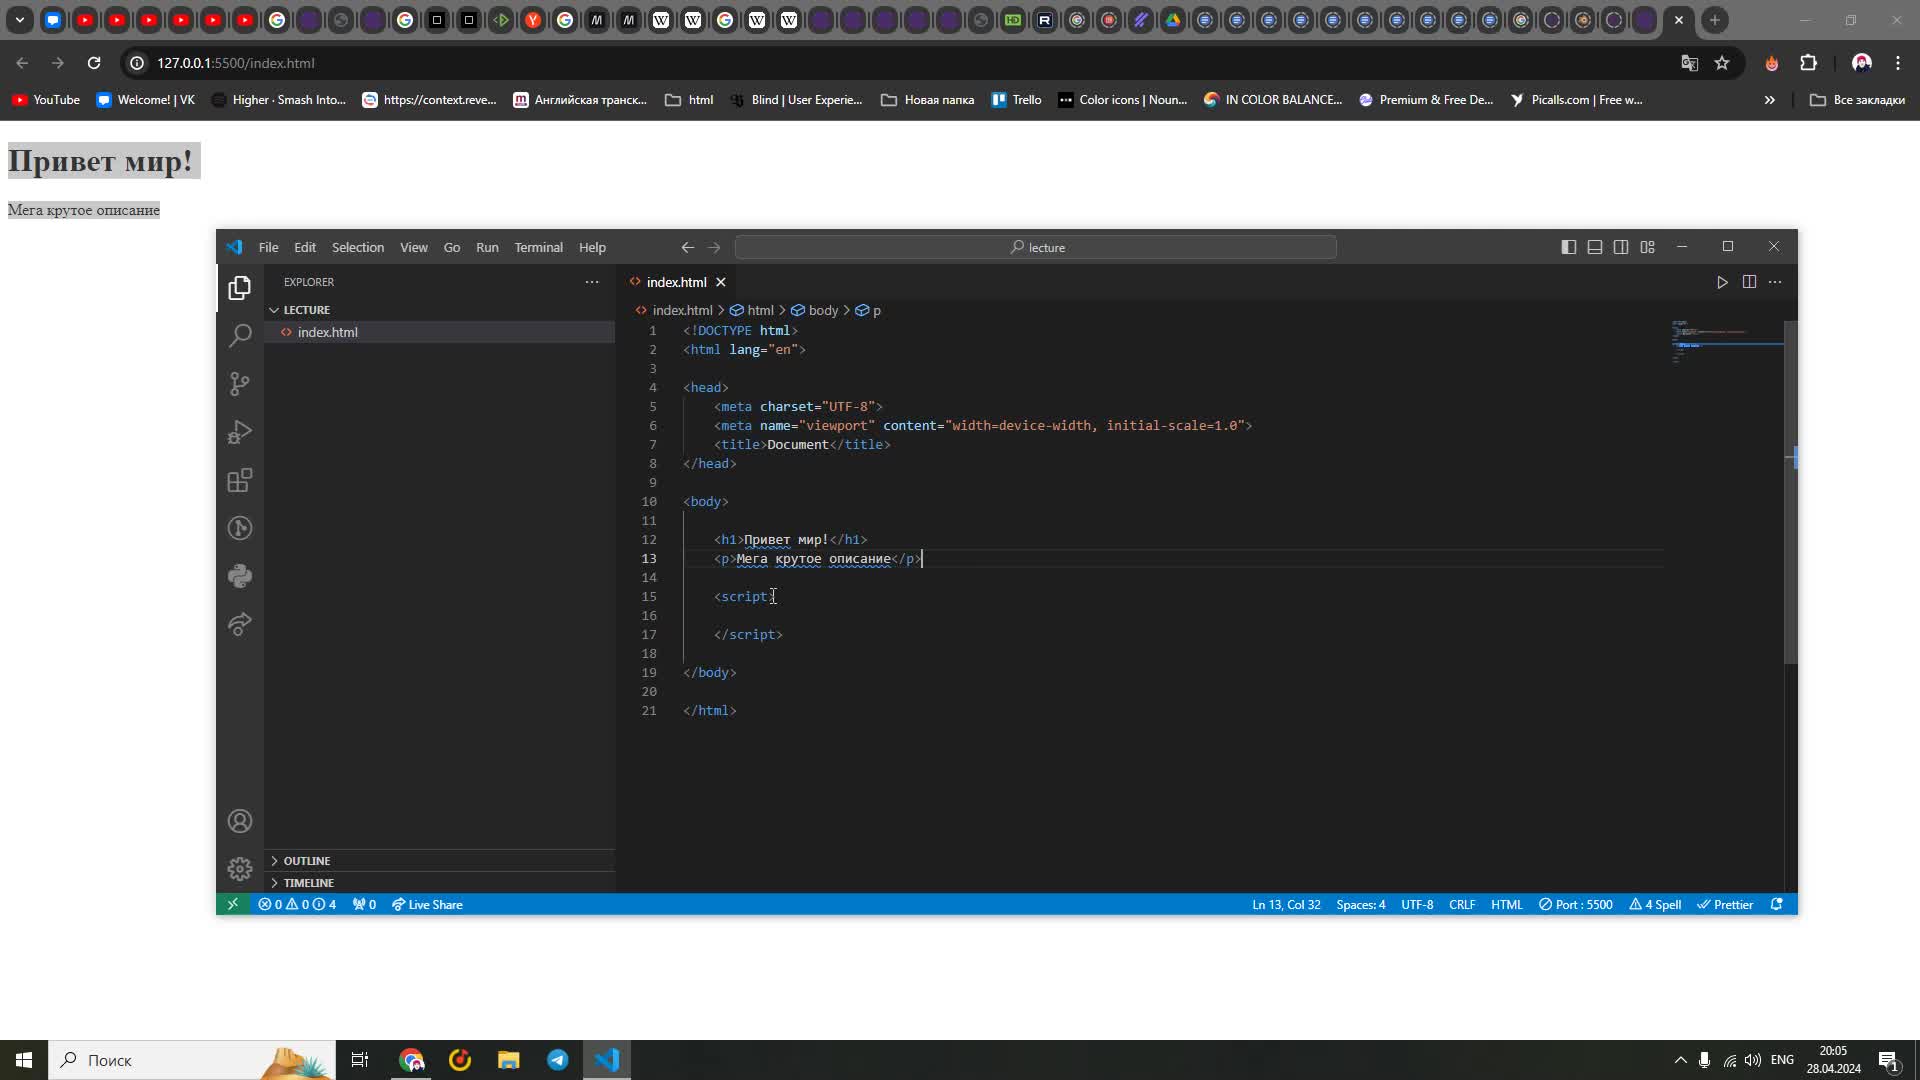Image resolution: width=1920 pixels, height=1080 pixels.
Task: Open File Explorer from the taskbar
Action: point(509,1060)
